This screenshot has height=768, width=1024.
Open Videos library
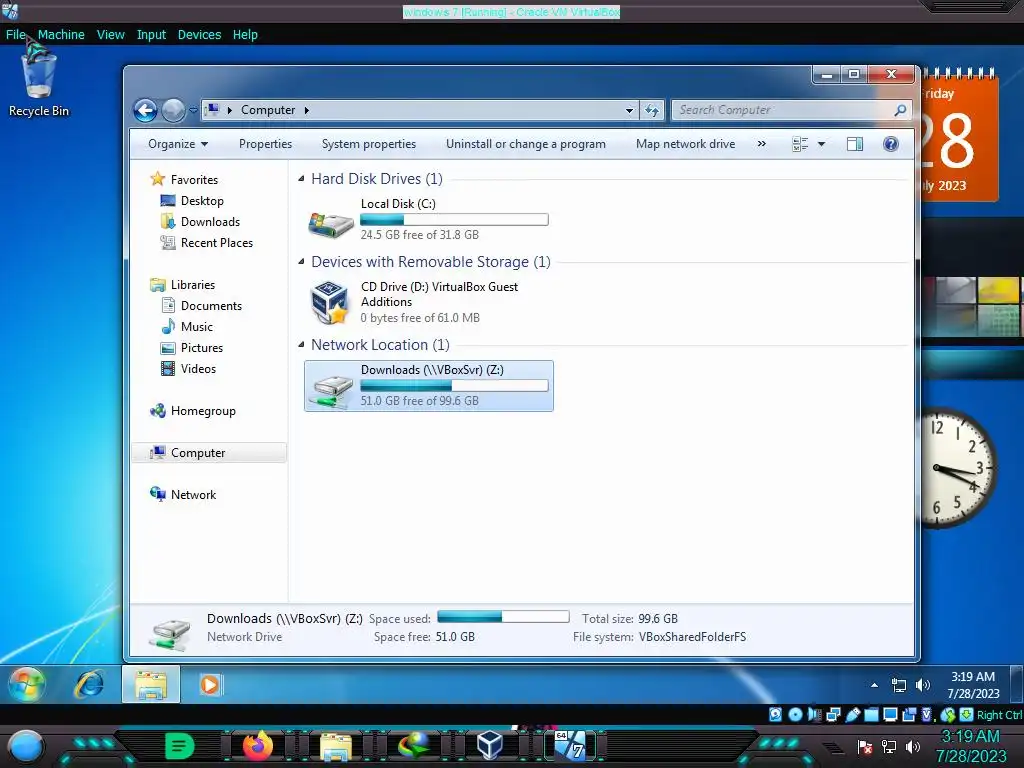coord(198,368)
